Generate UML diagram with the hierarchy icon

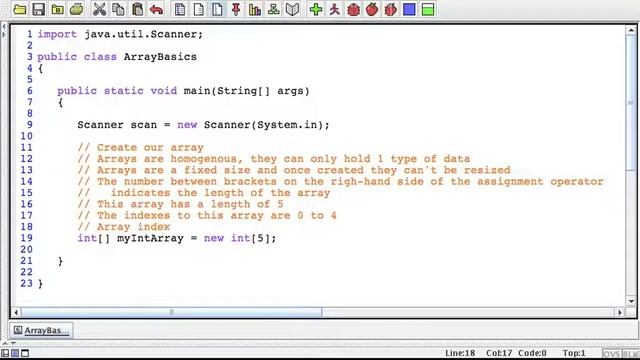273,9
